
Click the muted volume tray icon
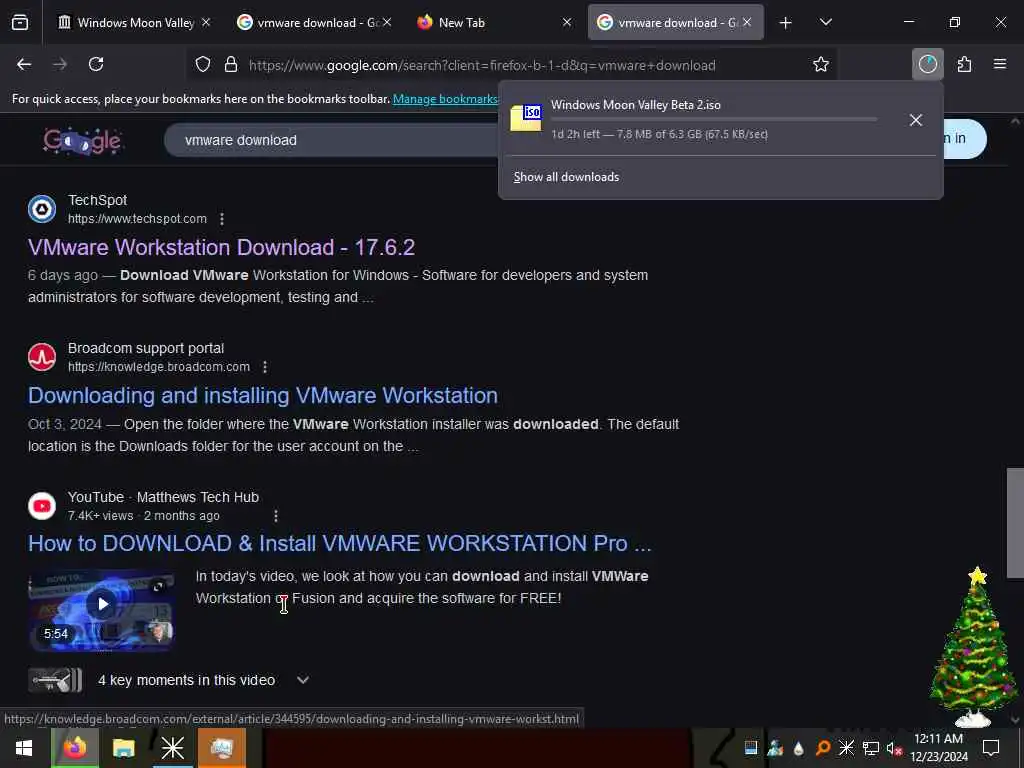pos(893,748)
